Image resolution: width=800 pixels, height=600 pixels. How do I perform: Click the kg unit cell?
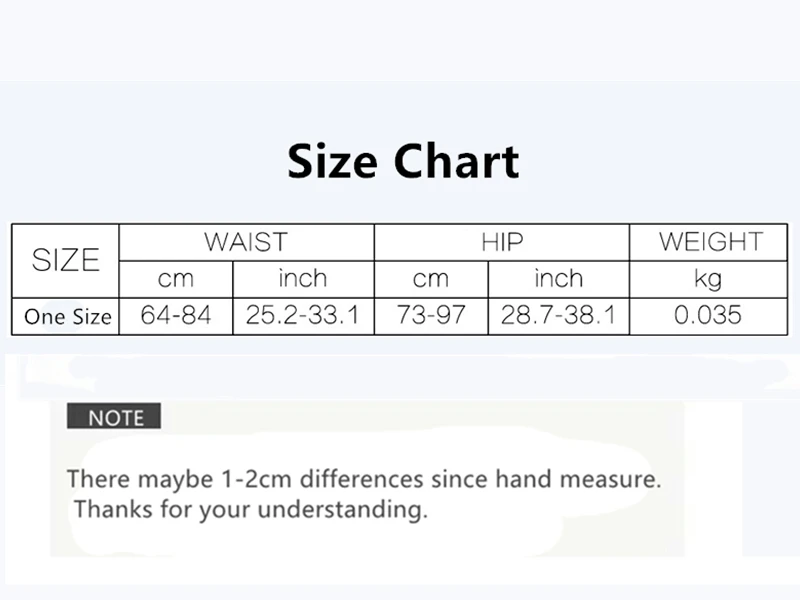(709, 279)
